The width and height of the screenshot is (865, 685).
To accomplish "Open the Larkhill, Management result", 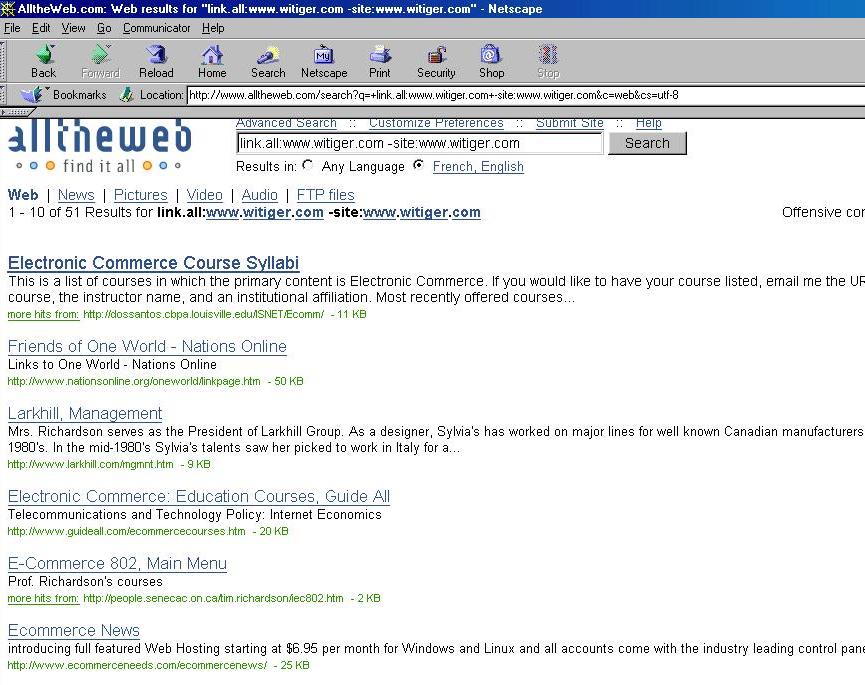I will [x=85, y=413].
